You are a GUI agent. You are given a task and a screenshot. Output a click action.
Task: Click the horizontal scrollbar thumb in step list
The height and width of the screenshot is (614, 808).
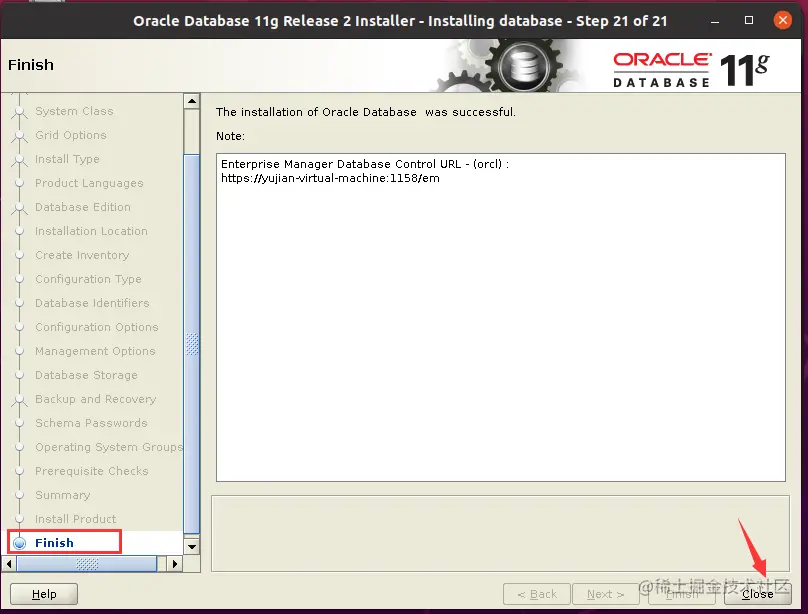tap(87, 564)
